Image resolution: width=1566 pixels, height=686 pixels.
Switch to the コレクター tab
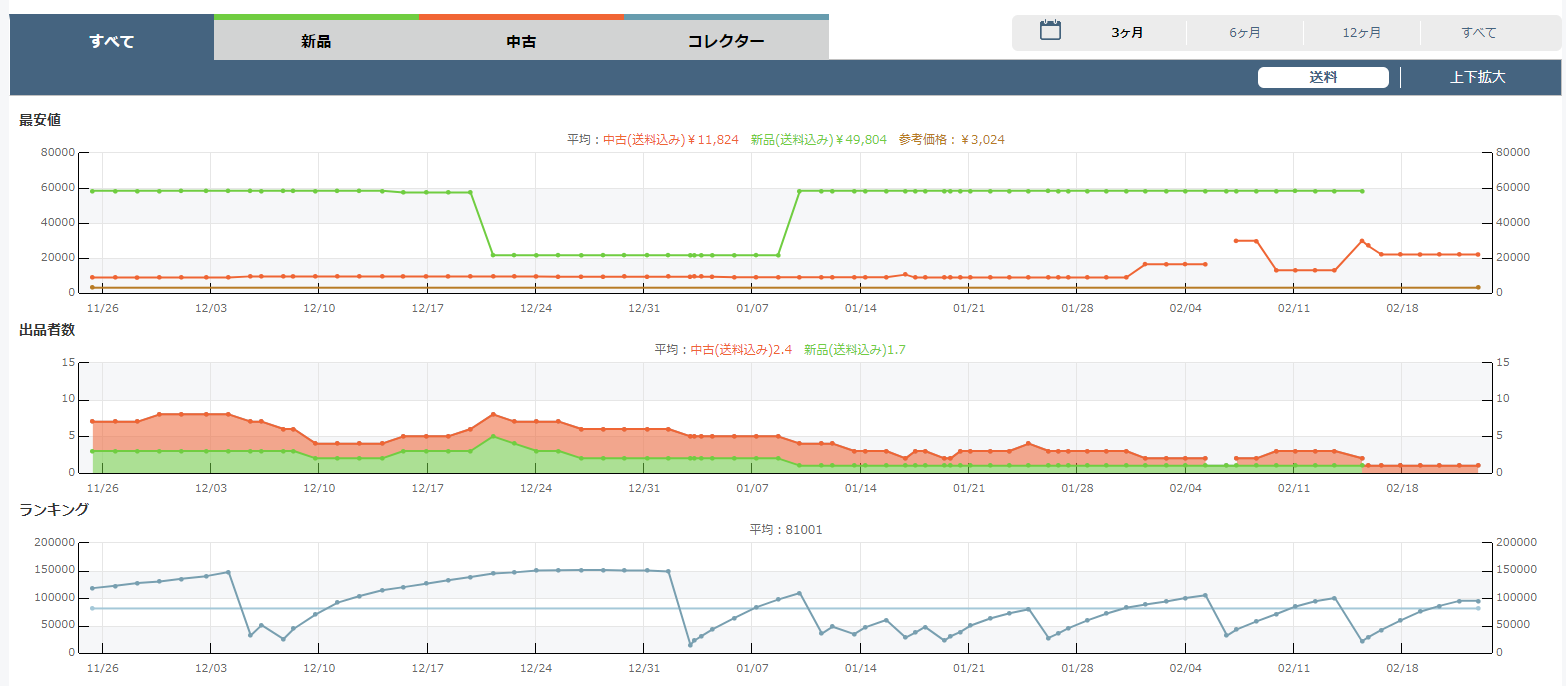point(726,41)
